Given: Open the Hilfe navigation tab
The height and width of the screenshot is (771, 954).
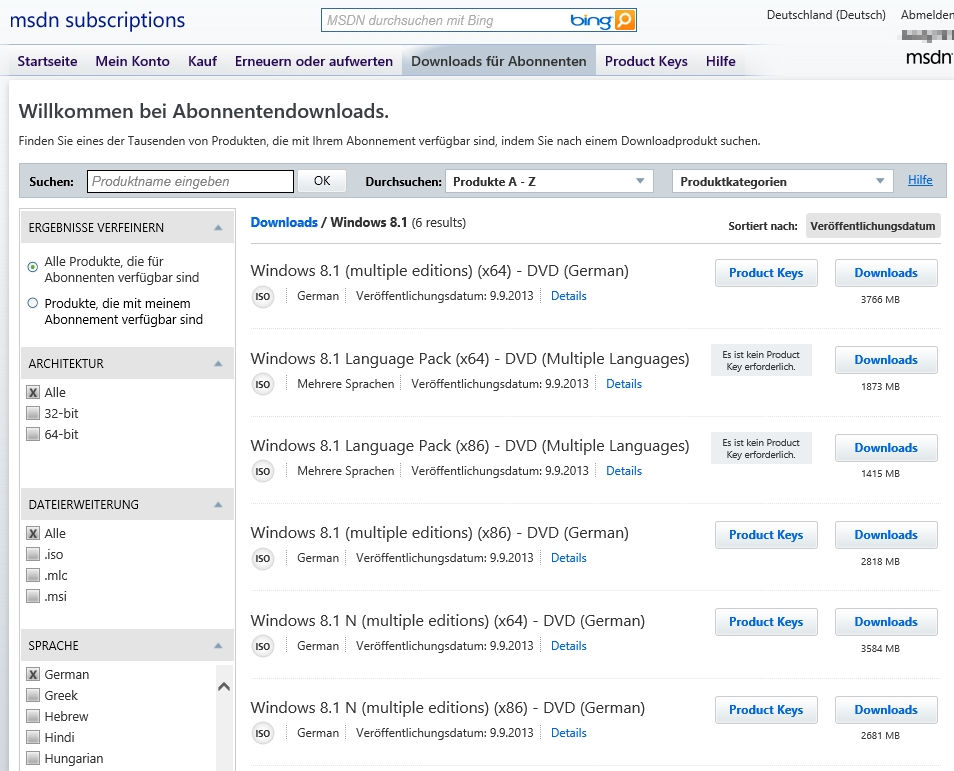Looking at the screenshot, I should pyautogui.click(x=720, y=61).
